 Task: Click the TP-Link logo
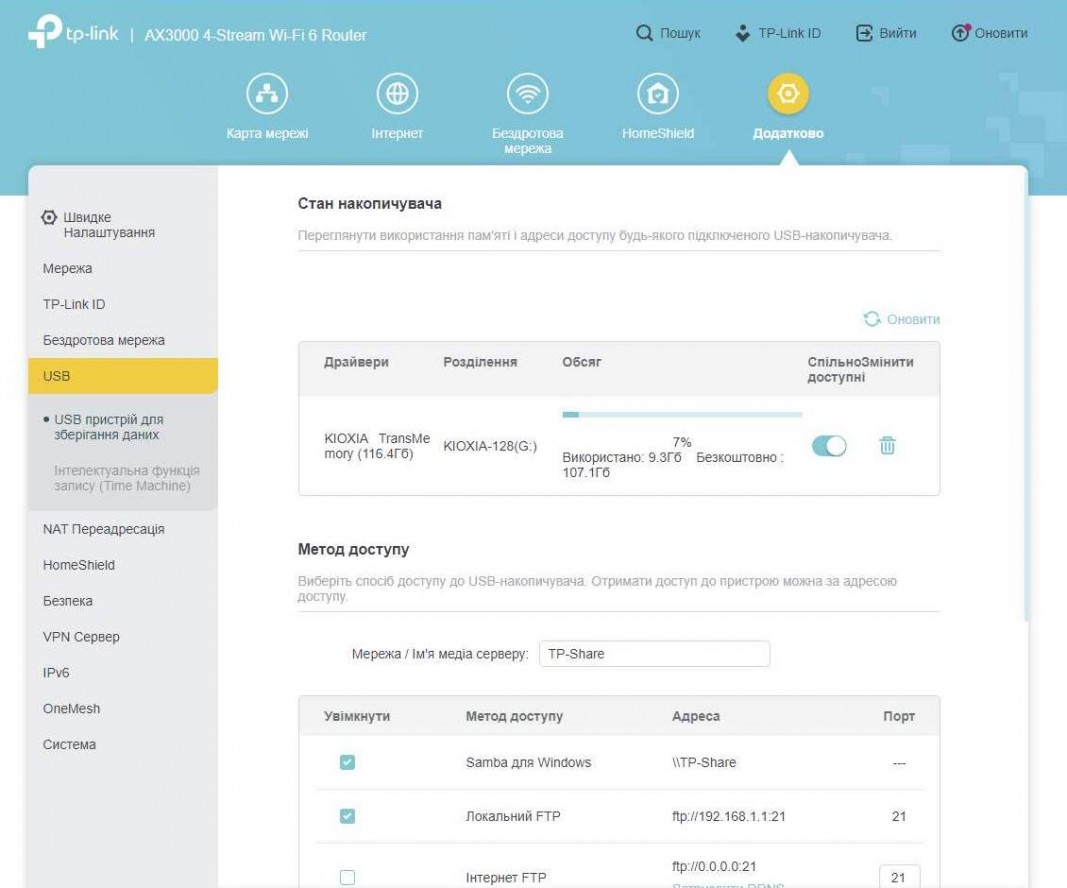[73, 33]
